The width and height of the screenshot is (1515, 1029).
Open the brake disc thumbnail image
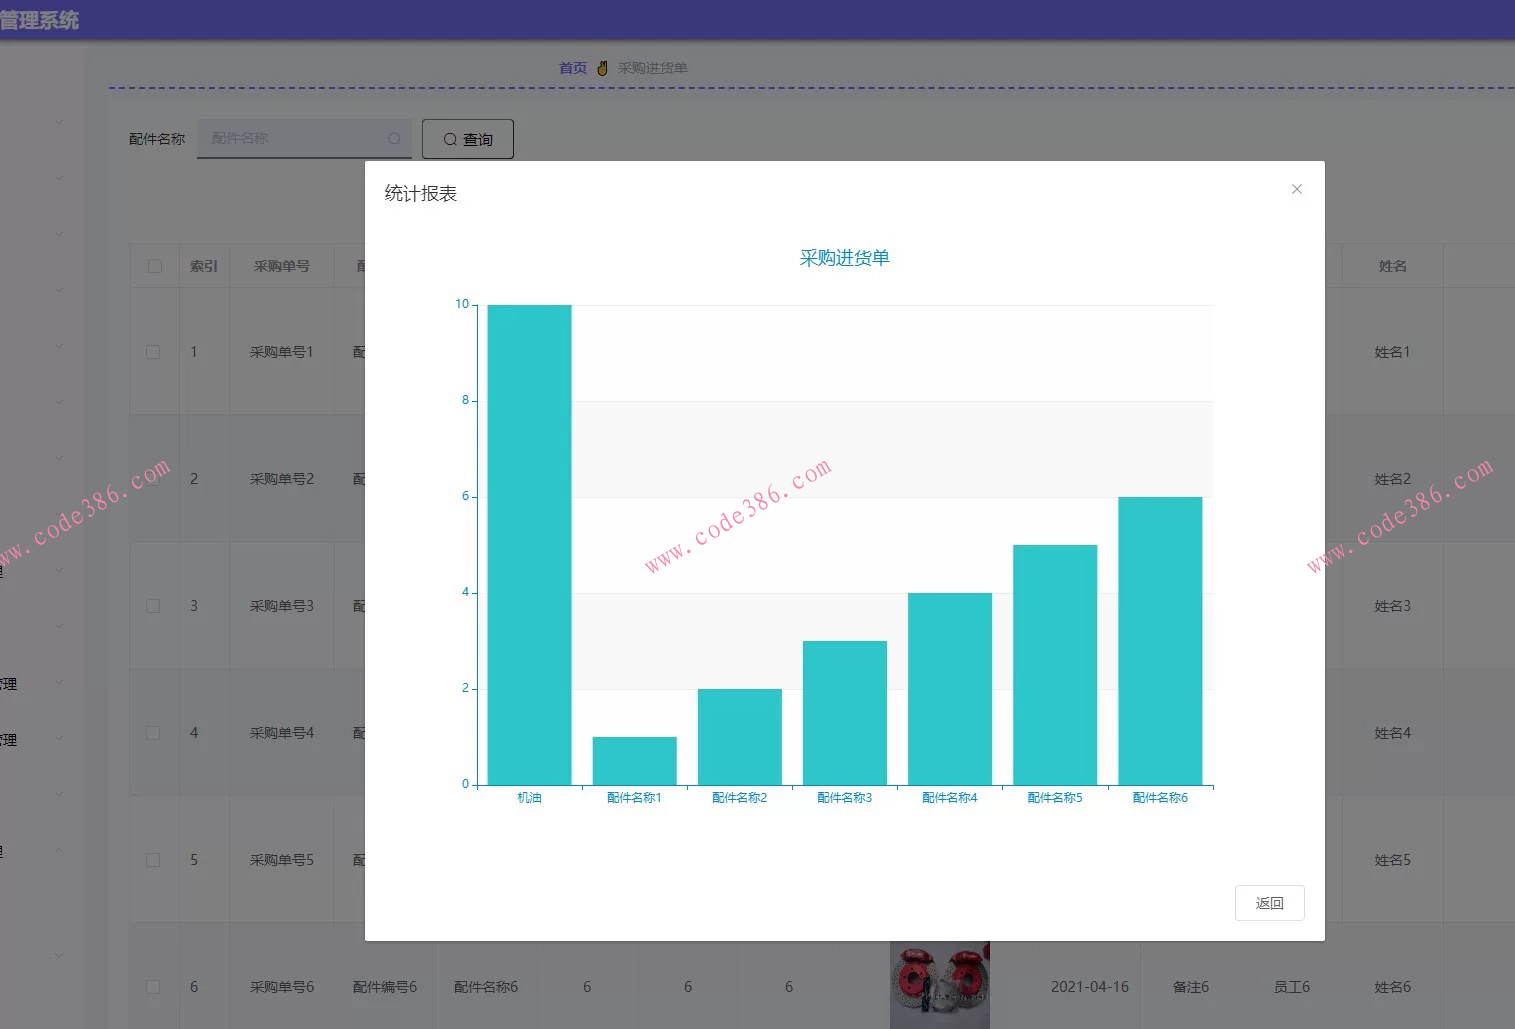(939, 985)
